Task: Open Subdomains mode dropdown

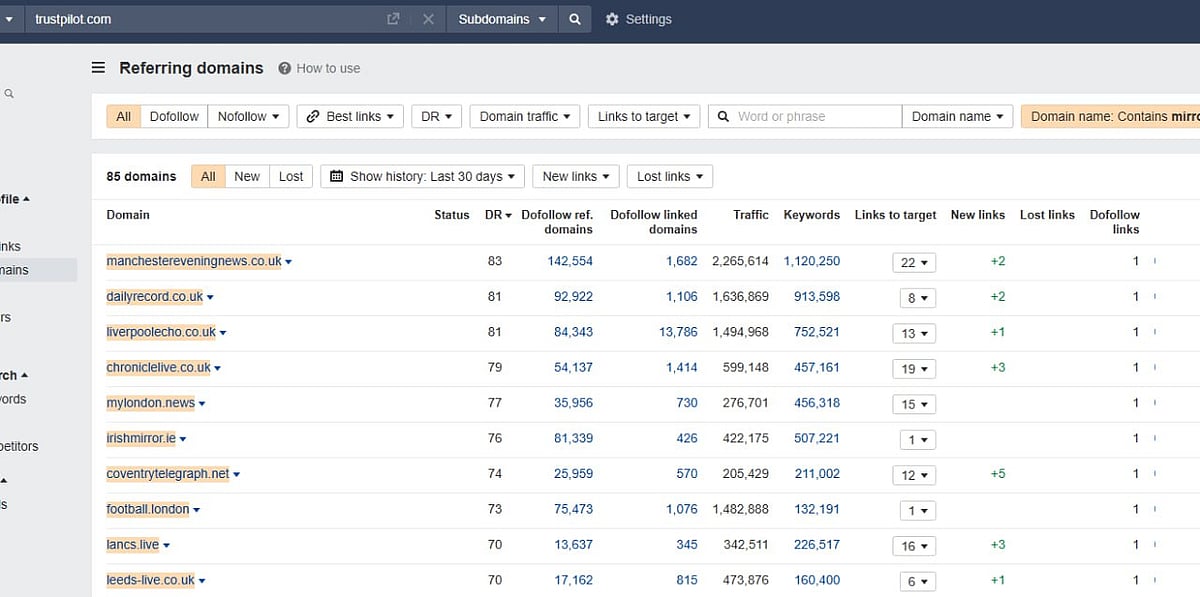Action: 502,19
